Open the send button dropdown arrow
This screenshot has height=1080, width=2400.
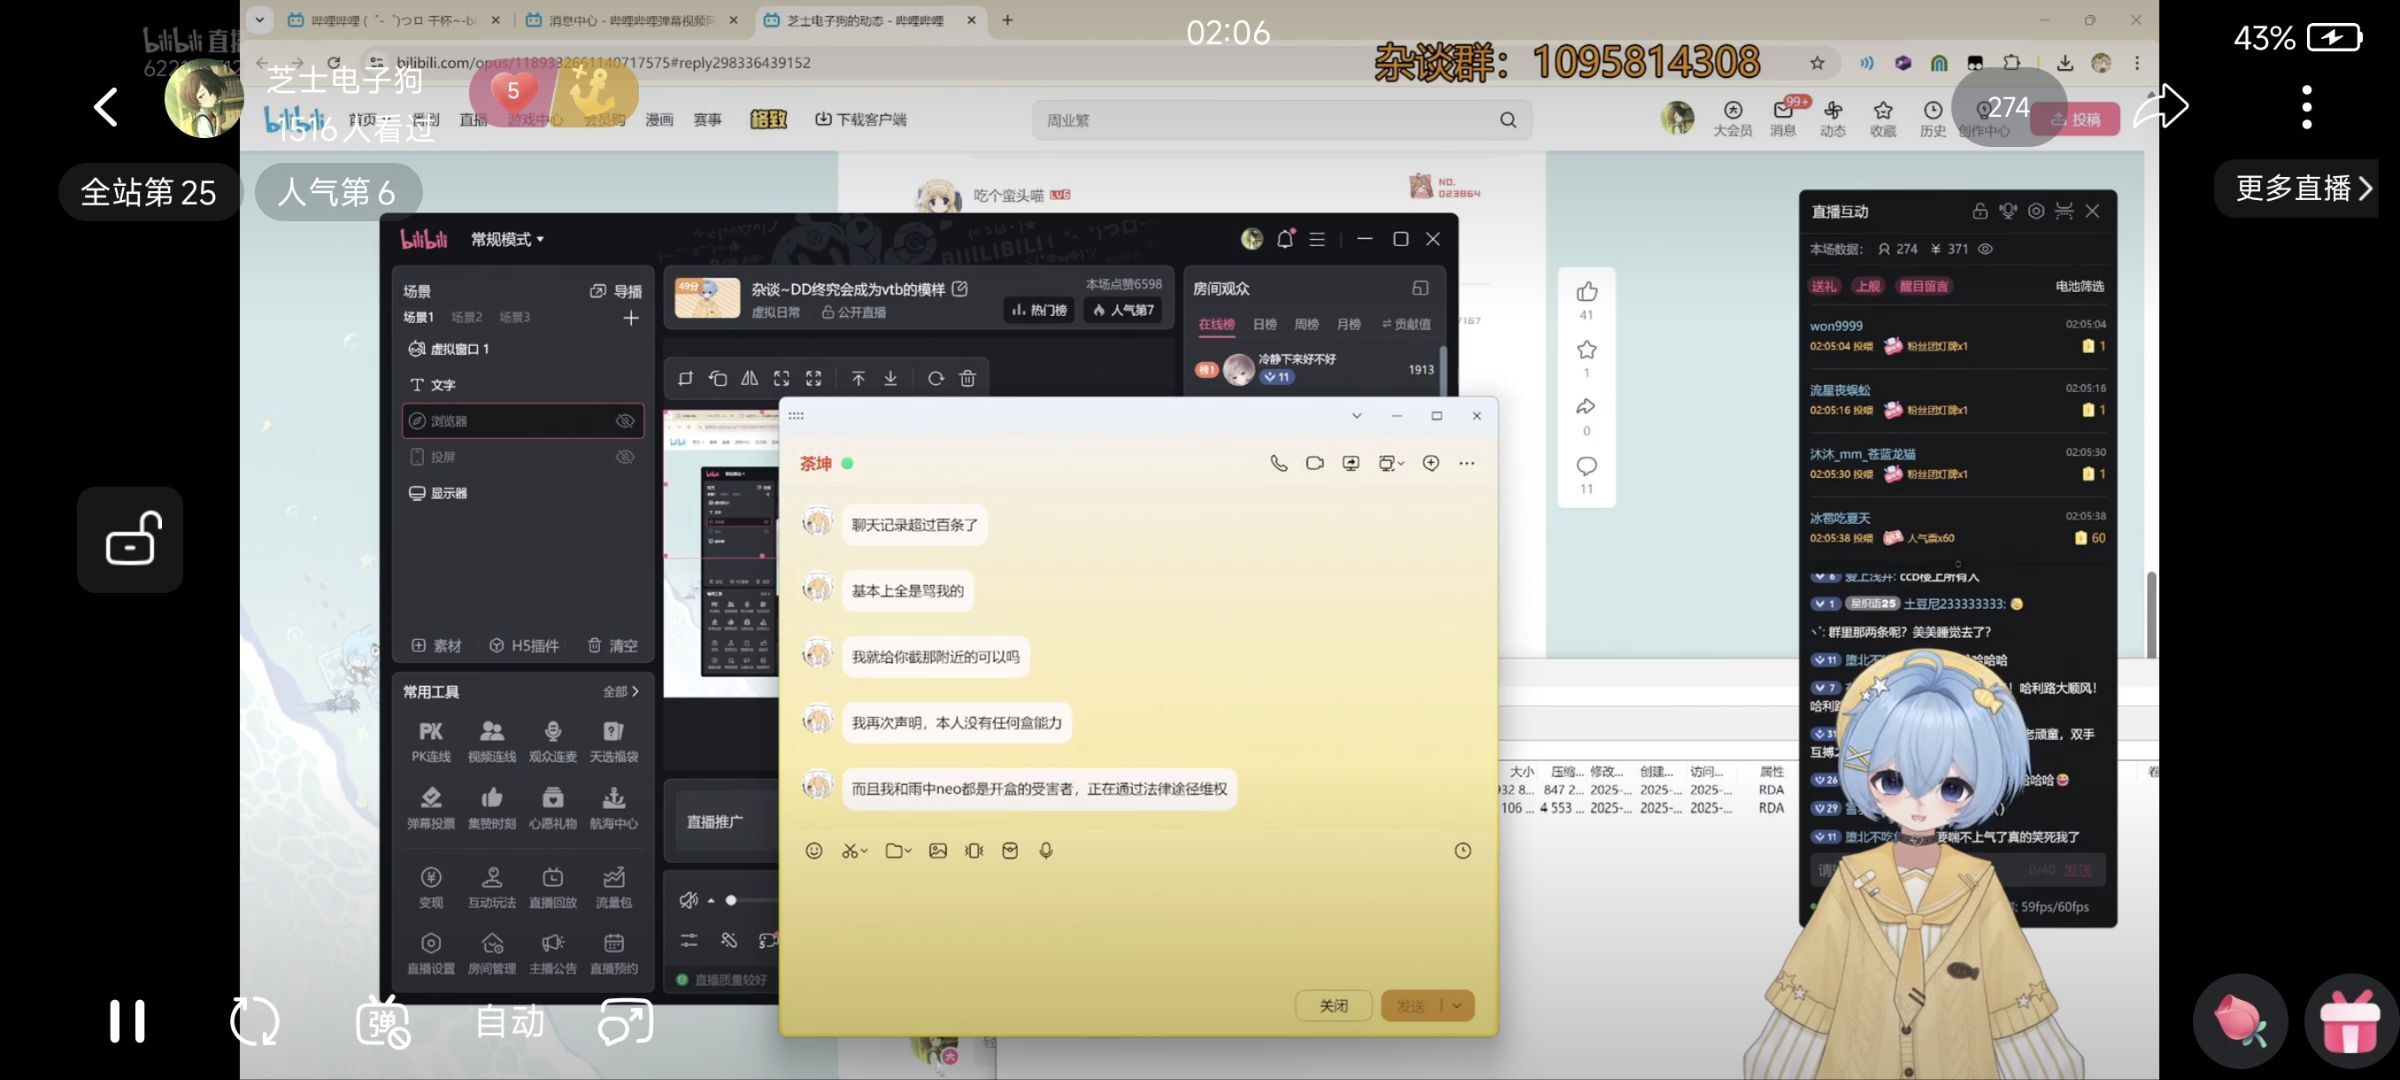pyautogui.click(x=1457, y=1006)
